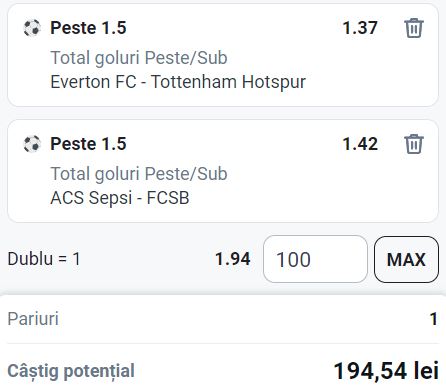Screen dimensions: 446x389
Task: Click the second Peste 1.5 selection title
Action: pyautogui.click(x=88, y=144)
